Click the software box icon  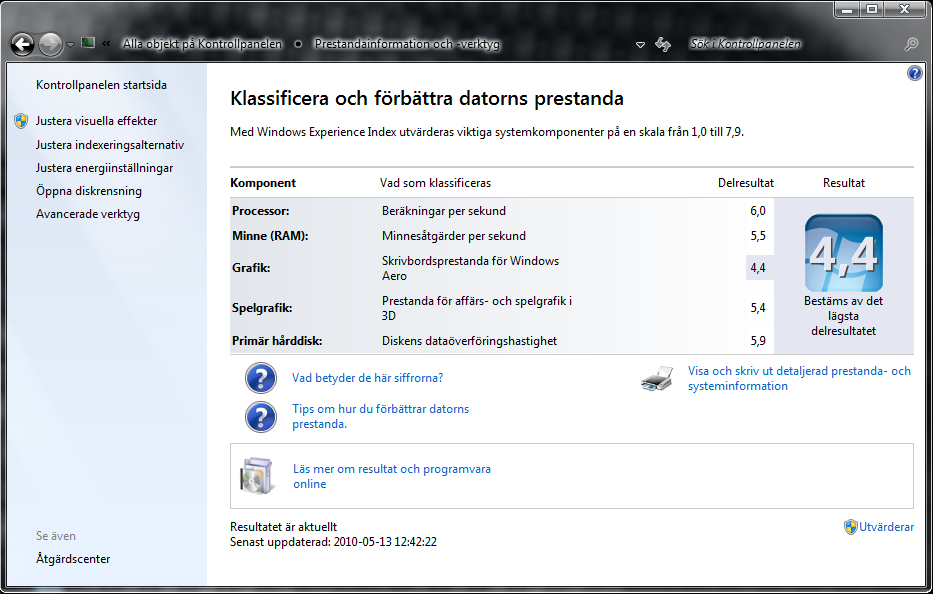[x=257, y=476]
